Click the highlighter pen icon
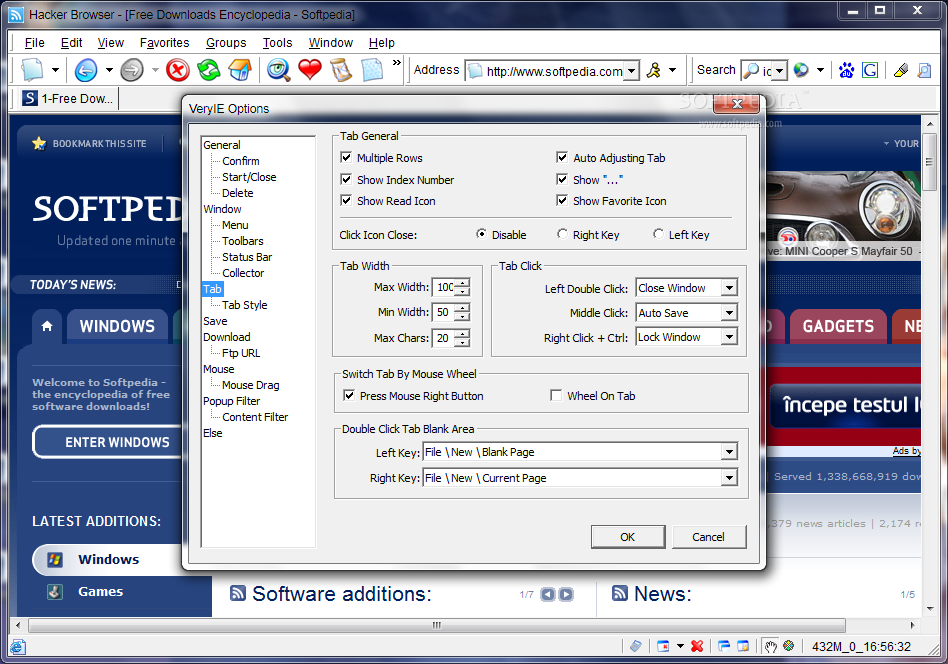The image size is (948, 664). click(x=901, y=71)
